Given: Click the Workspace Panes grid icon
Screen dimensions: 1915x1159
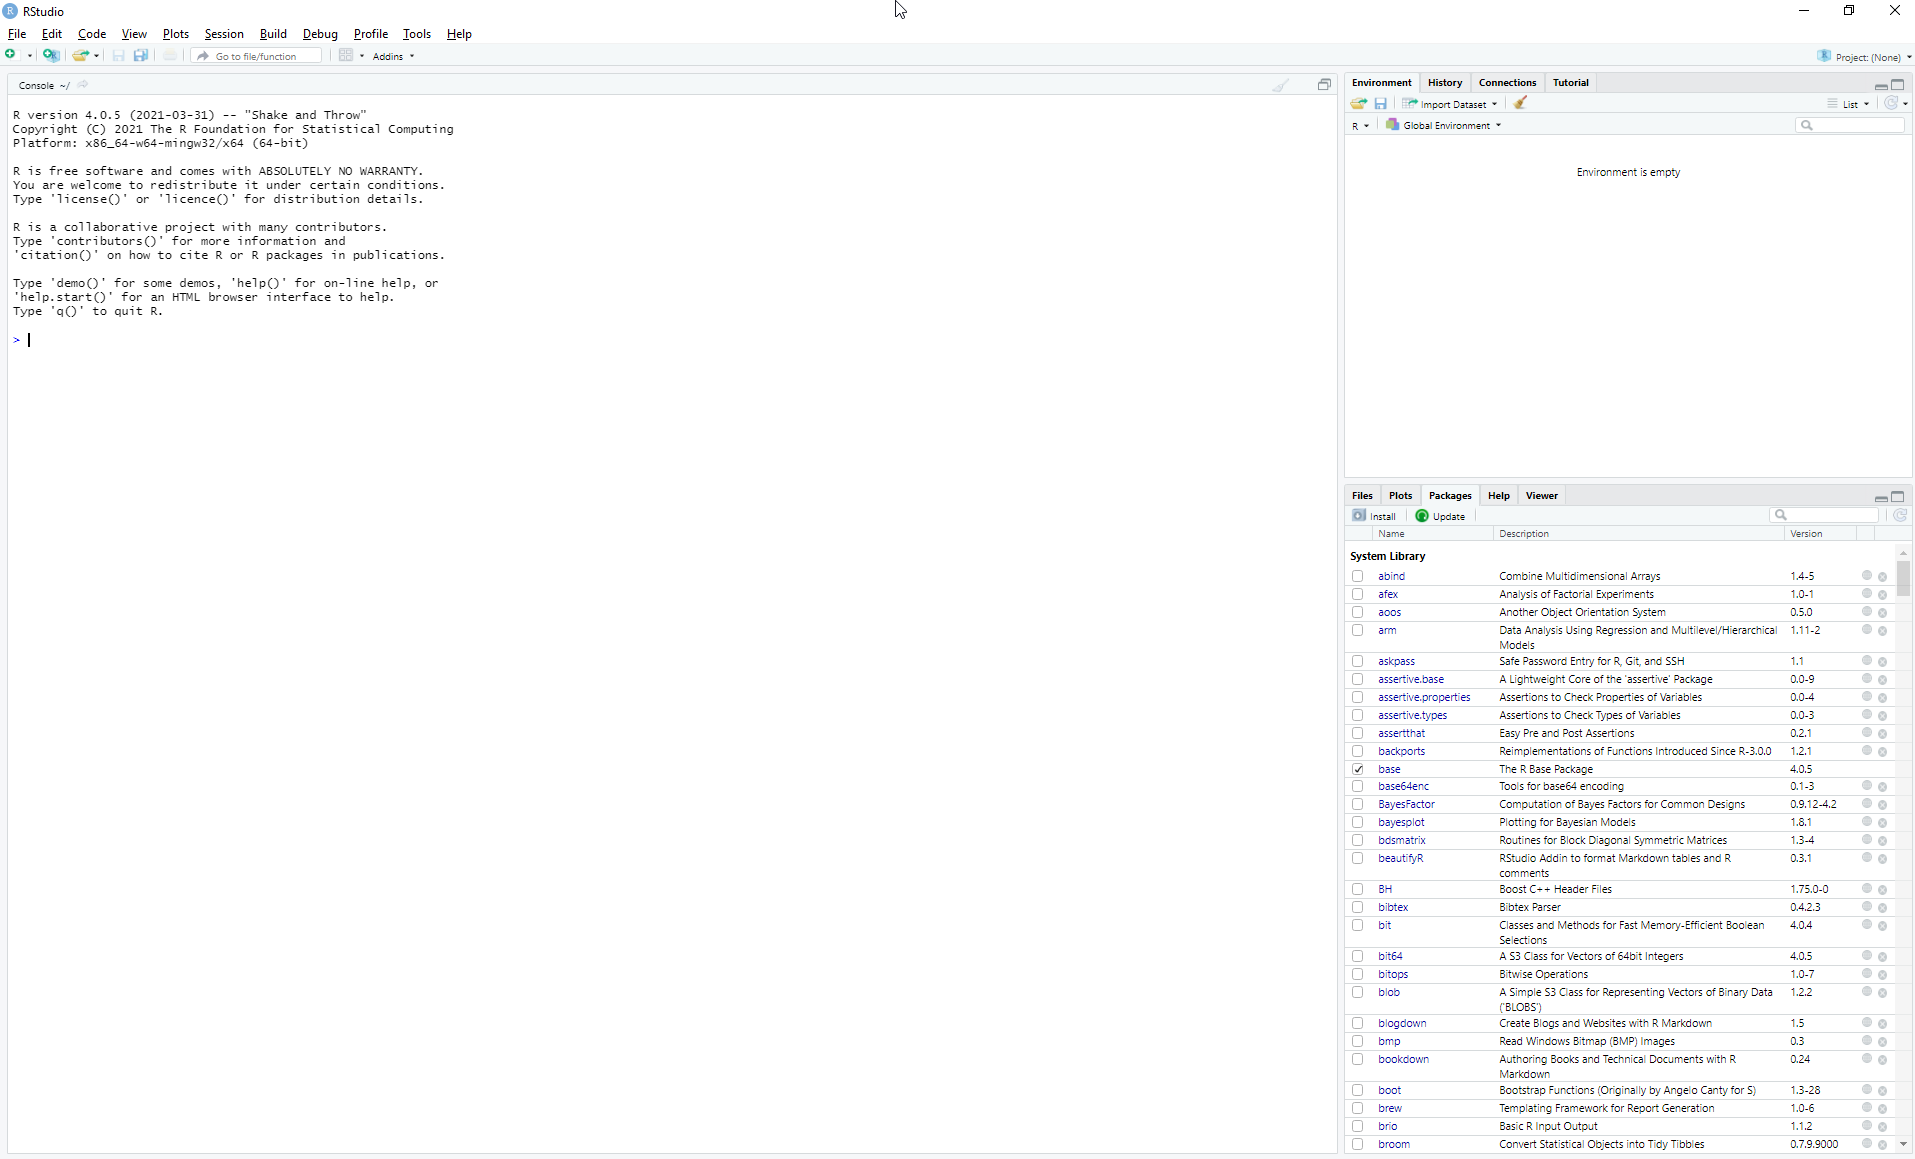Looking at the screenshot, I should point(346,55).
